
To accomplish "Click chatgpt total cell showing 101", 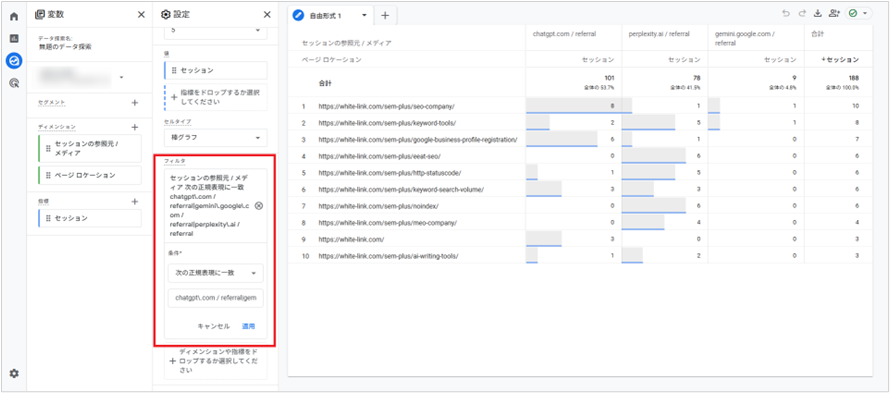I will coord(573,82).
